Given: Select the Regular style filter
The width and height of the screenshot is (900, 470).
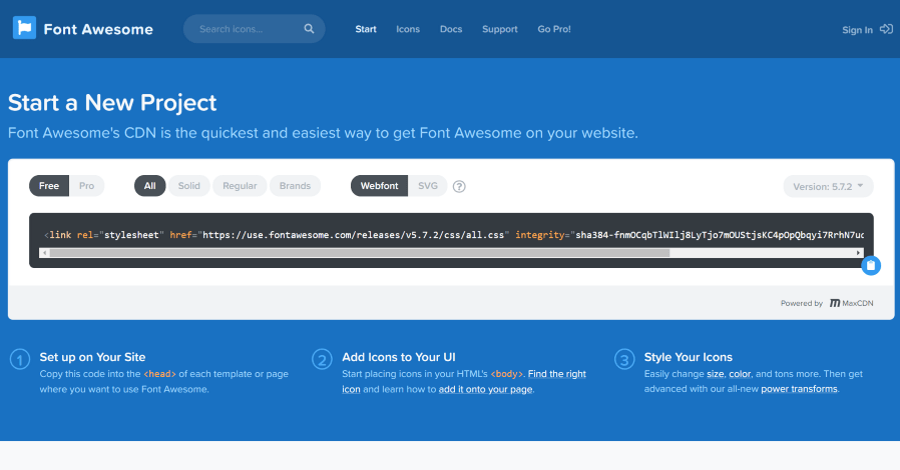Looking at the screenshot, I should (240, 186).
